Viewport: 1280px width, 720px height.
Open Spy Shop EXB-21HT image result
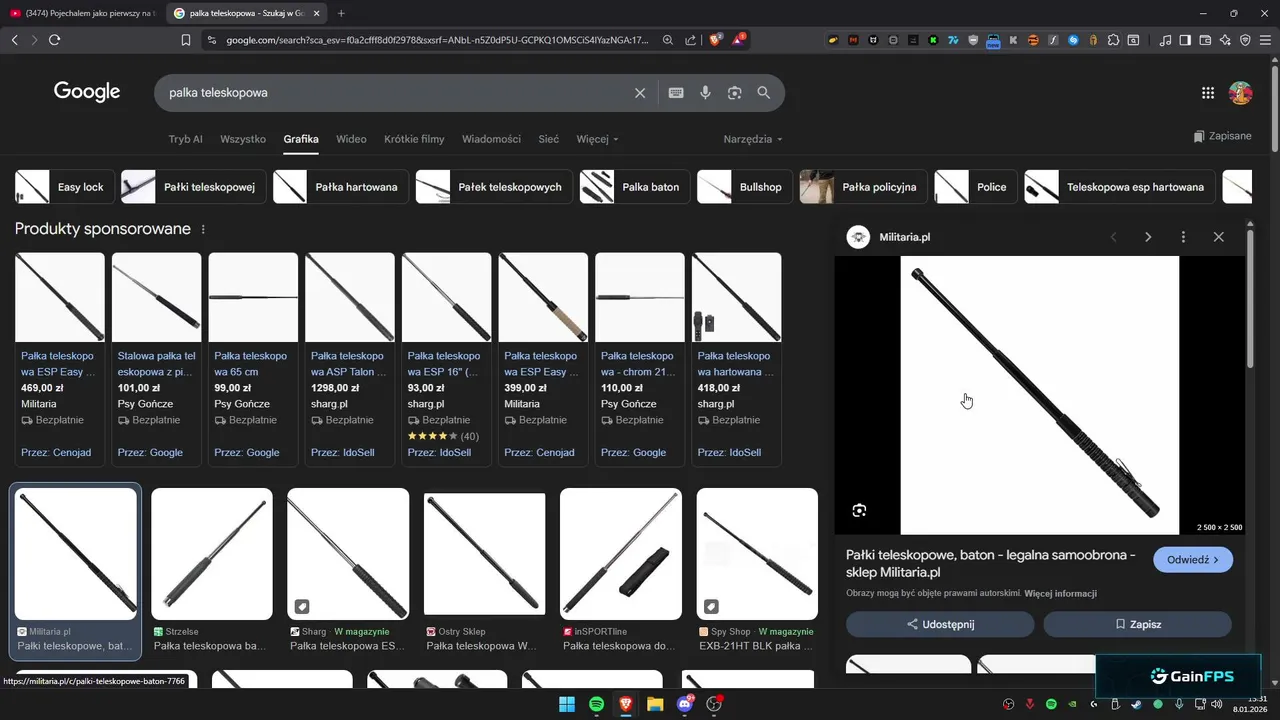pyautogui.click(x=757, y=570)
